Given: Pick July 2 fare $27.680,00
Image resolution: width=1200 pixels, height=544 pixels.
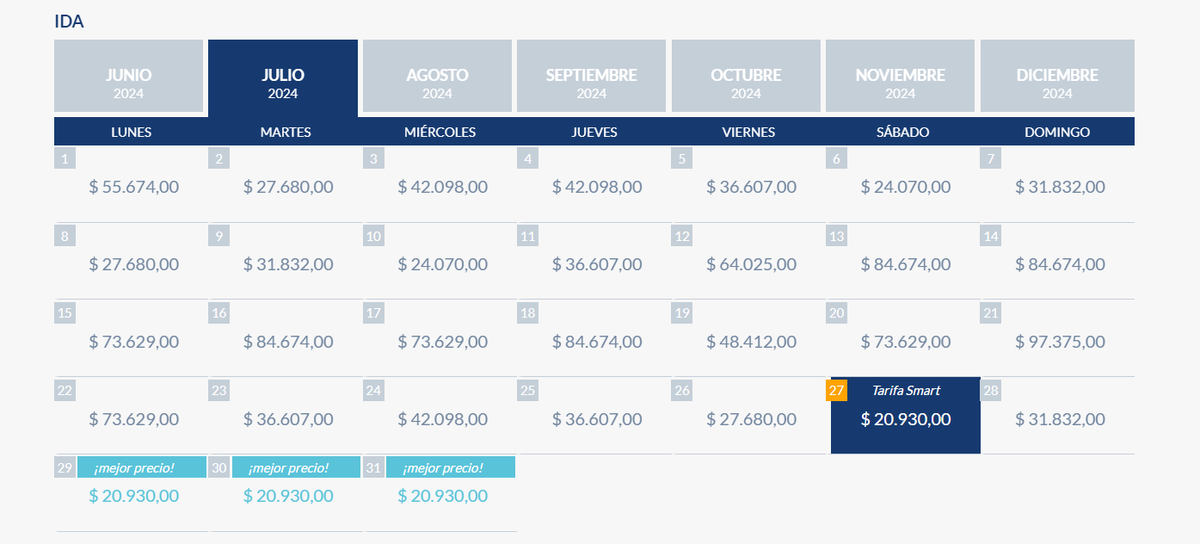Looking at the screenshot, I should click(288, 186).
